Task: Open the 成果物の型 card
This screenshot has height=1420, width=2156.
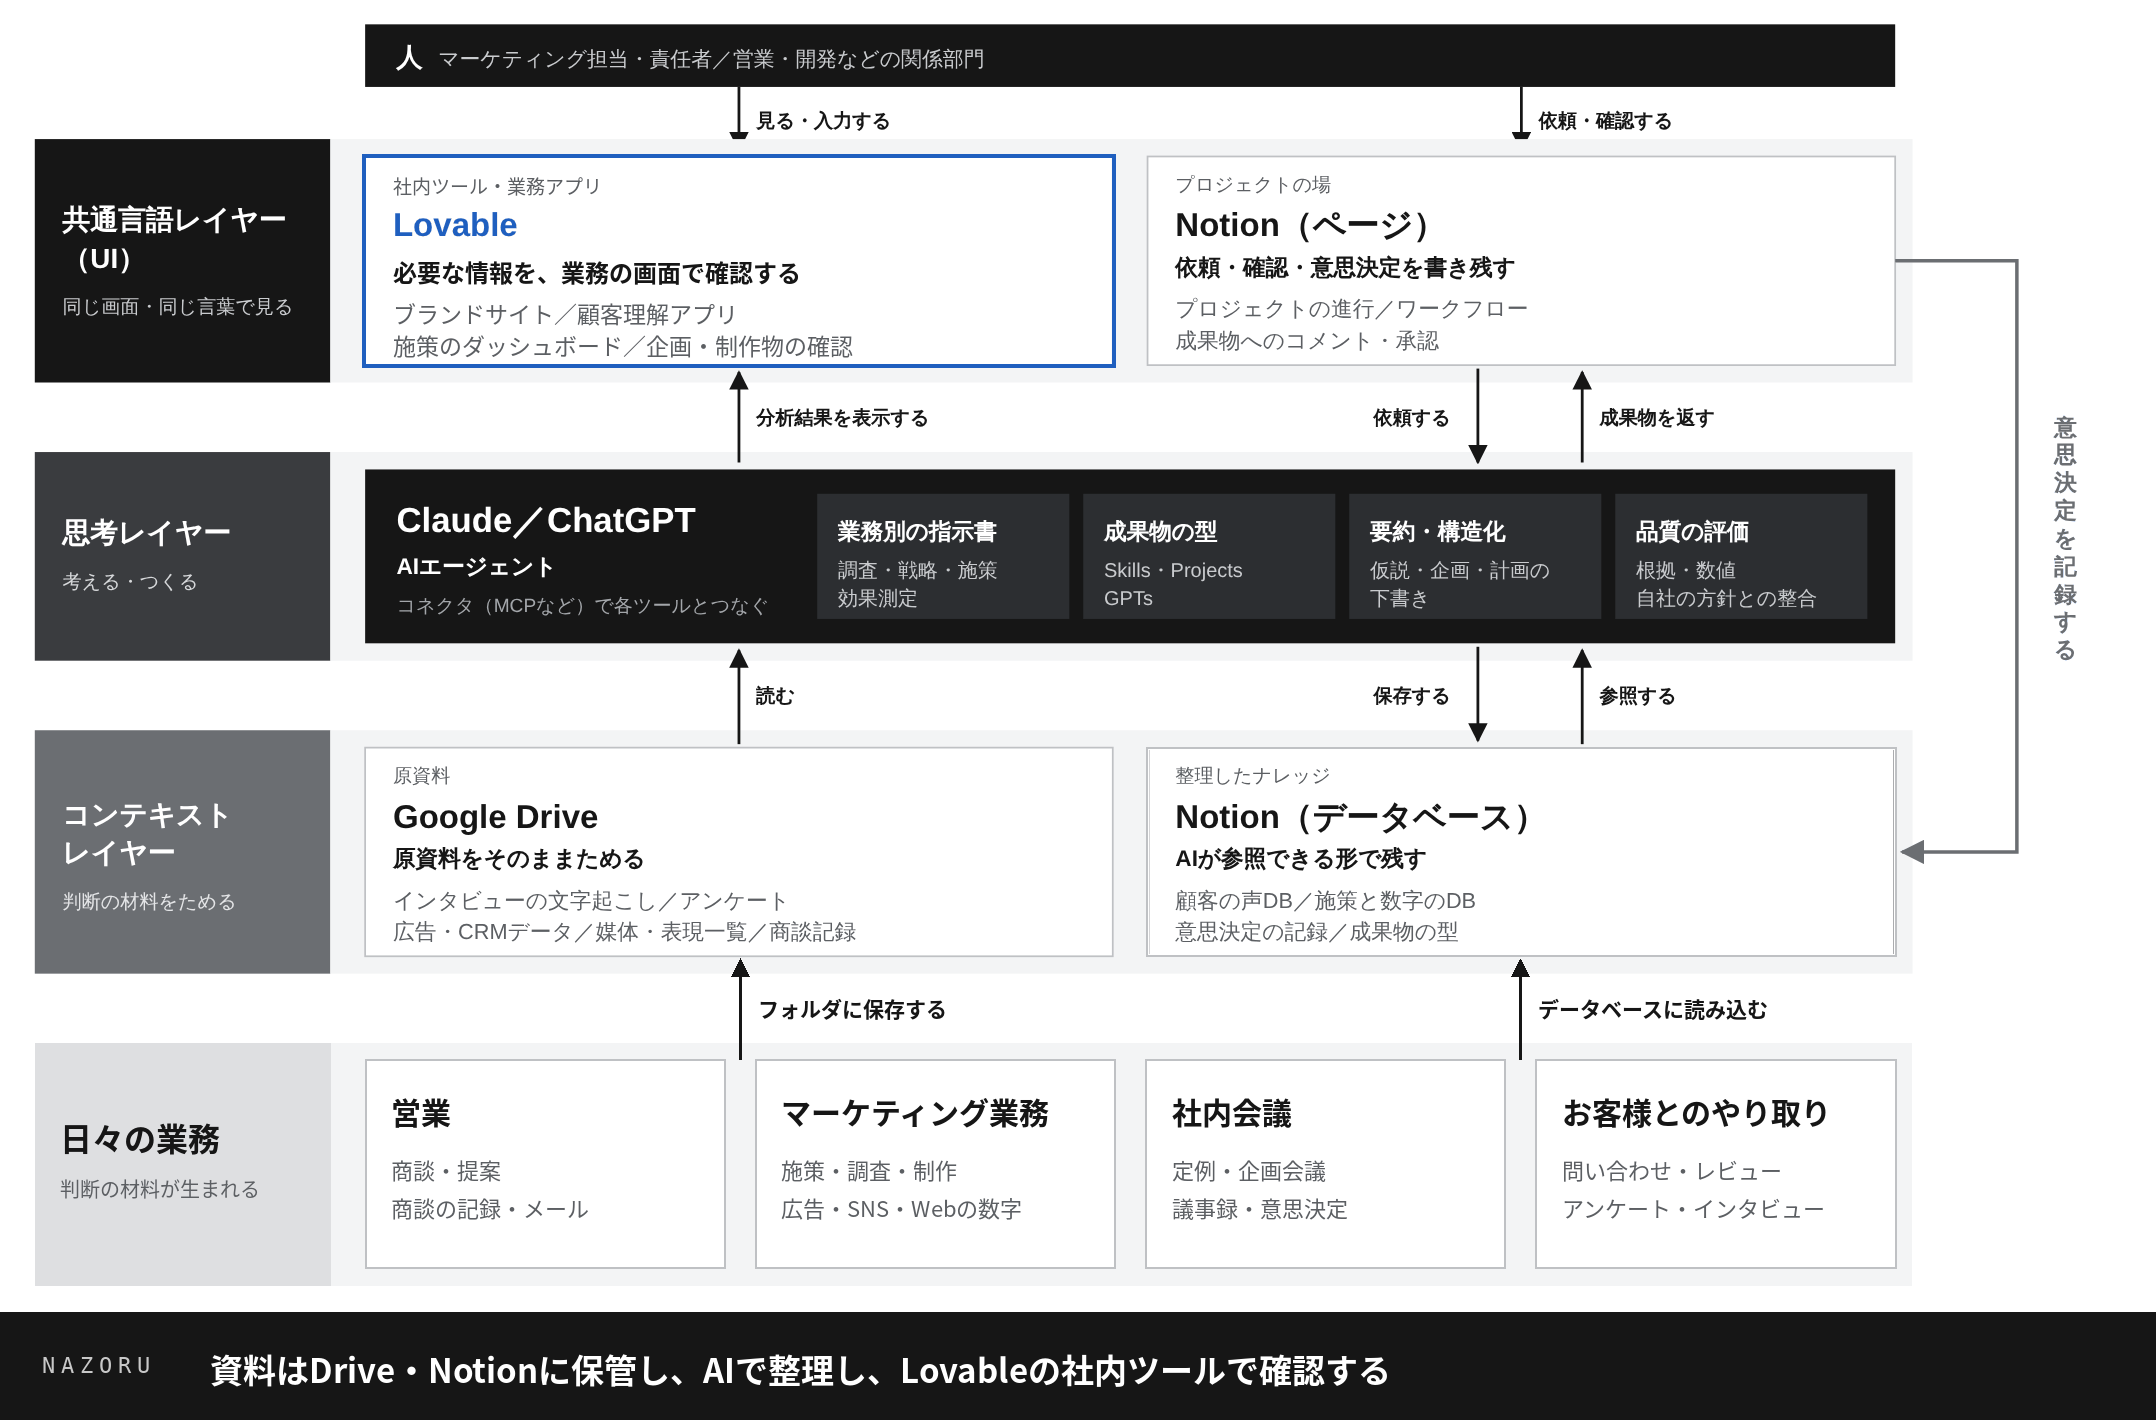Action: pos(1209,556)
